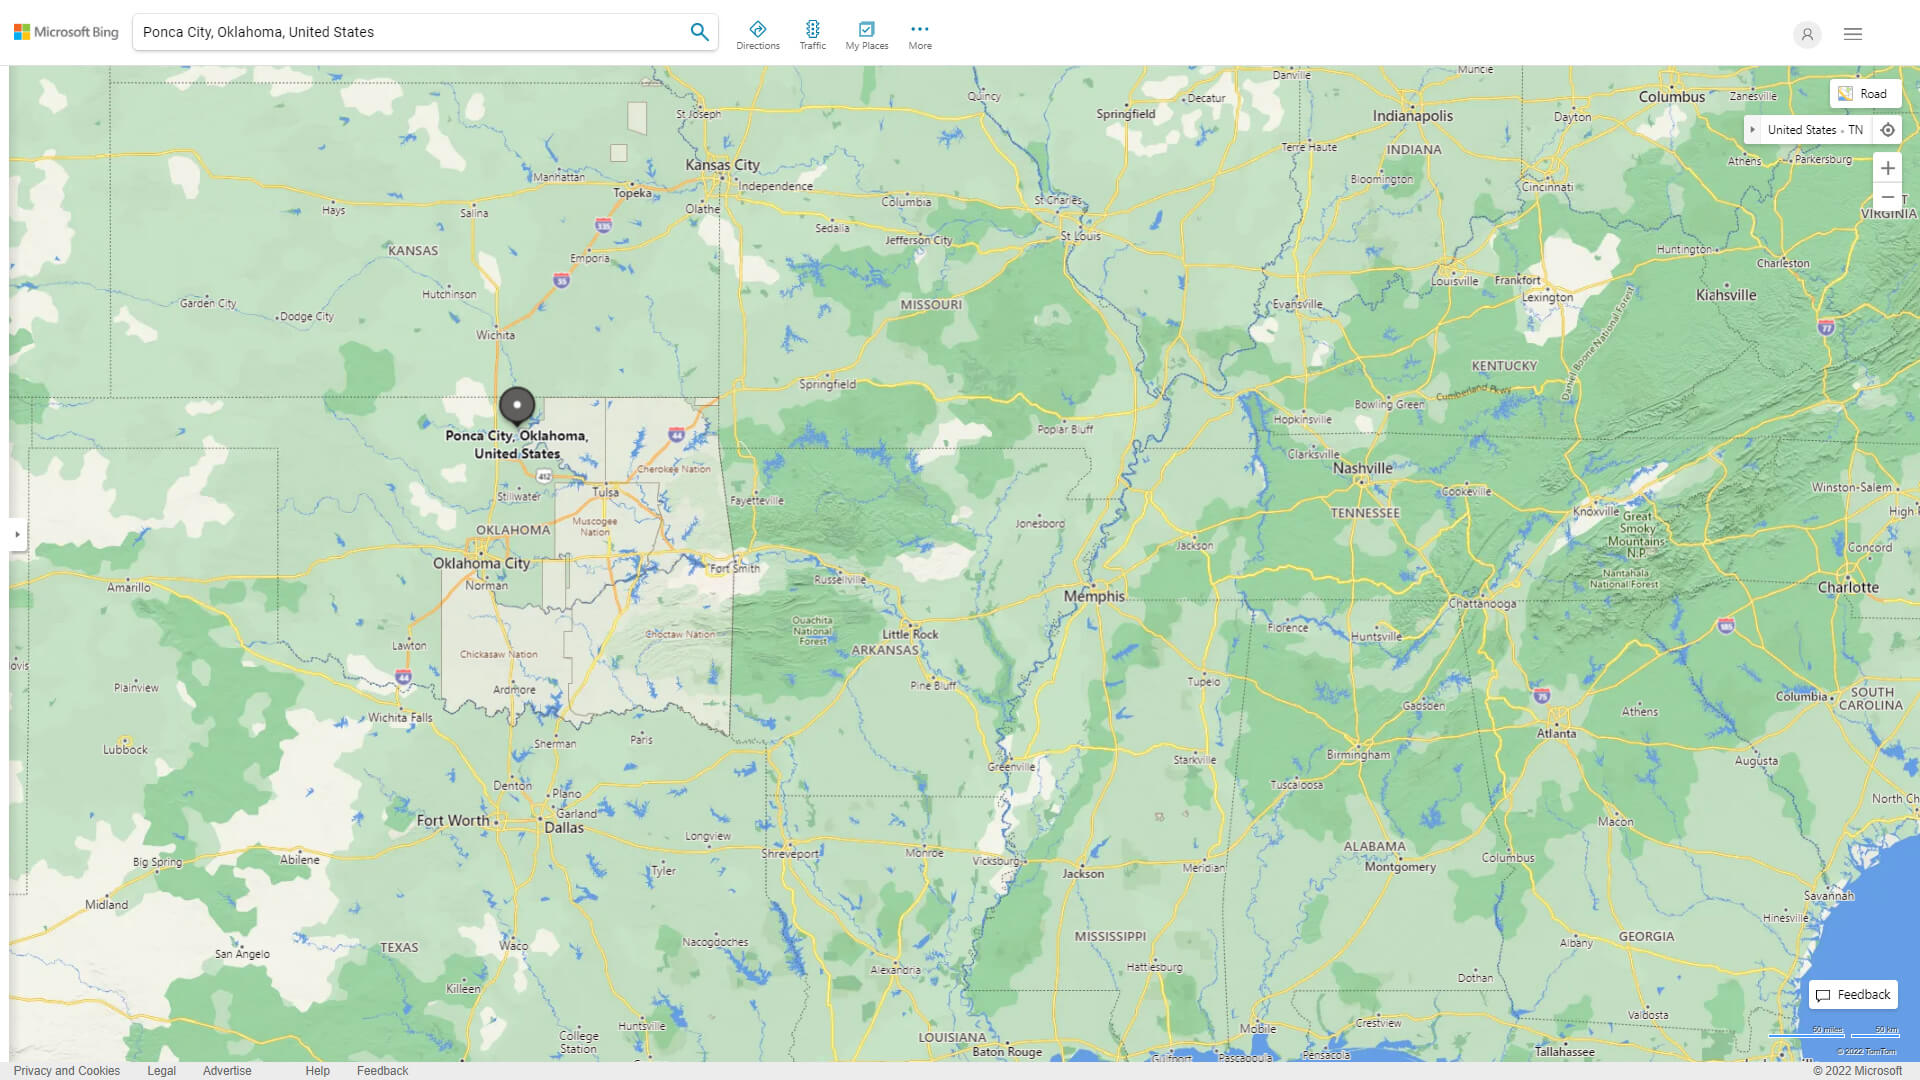Screen dimensions: 1920x1080
Task: Expand the United States TN breadcrumb arrow
Action: [1752, 130]
